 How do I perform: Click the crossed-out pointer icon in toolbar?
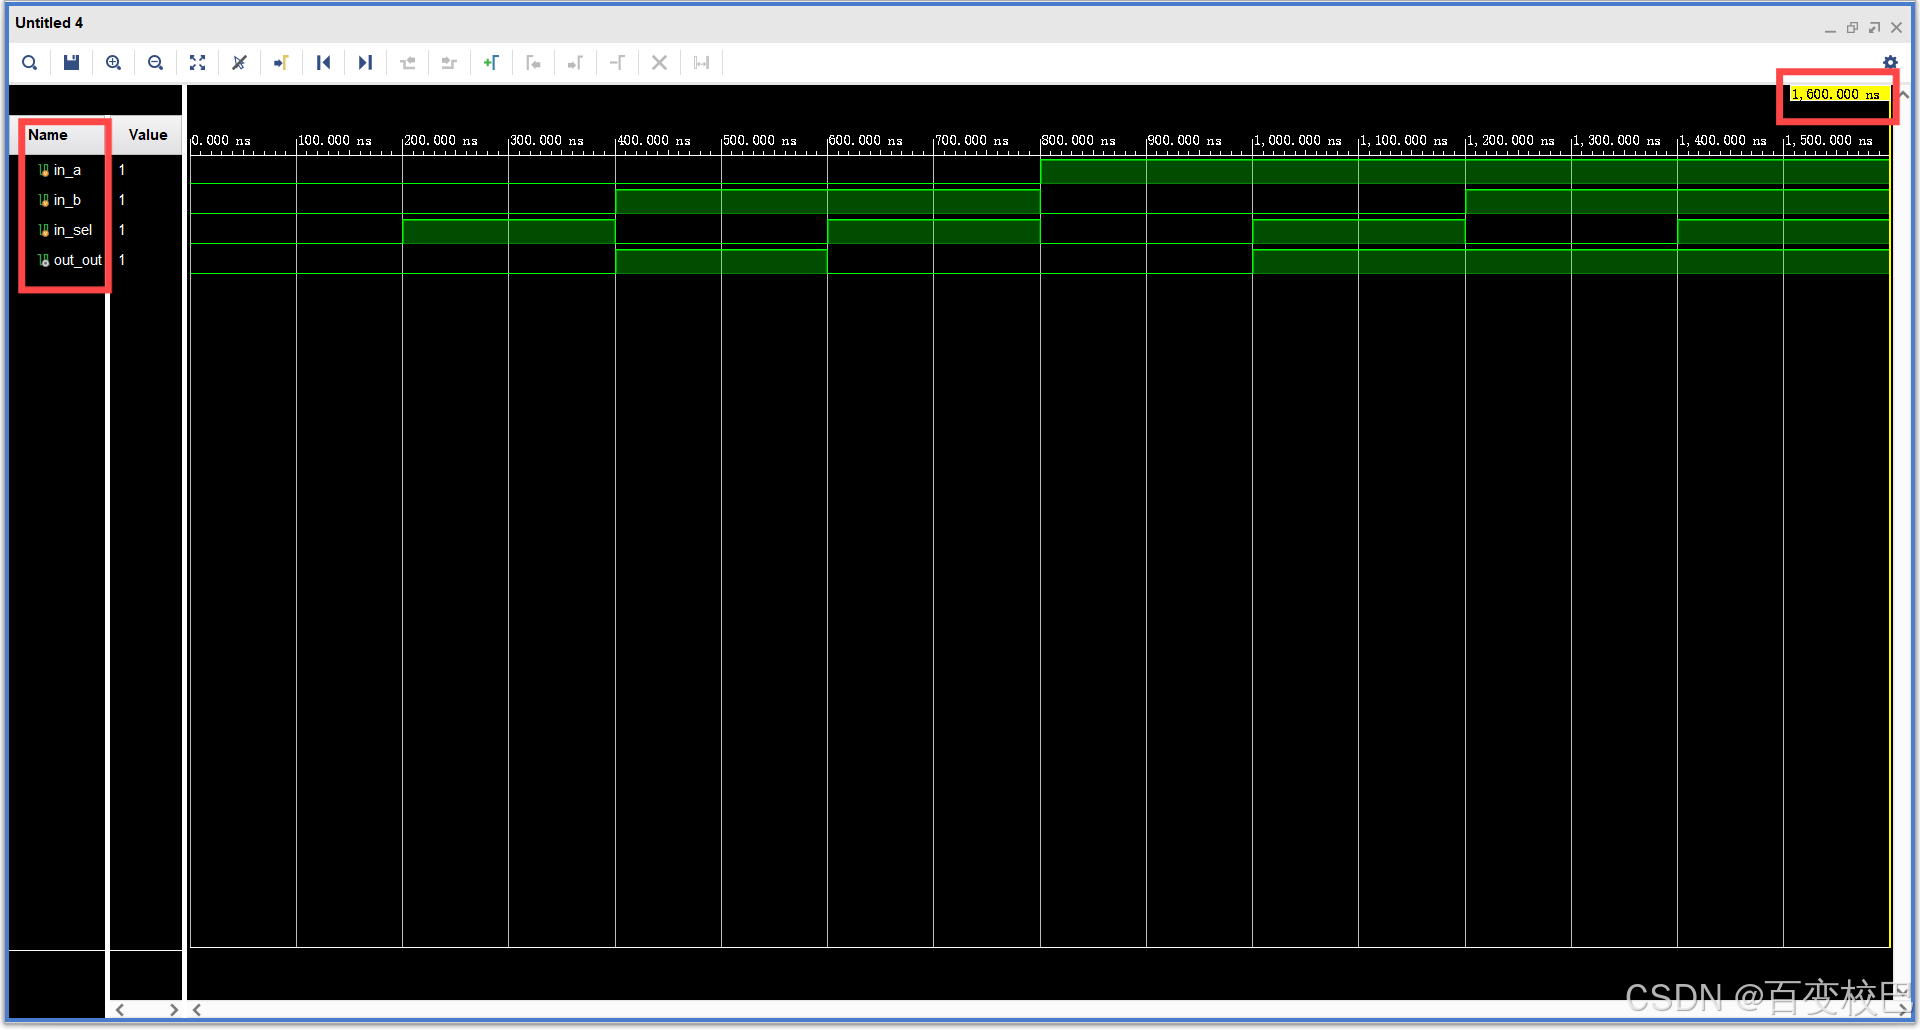coord(240,63)
